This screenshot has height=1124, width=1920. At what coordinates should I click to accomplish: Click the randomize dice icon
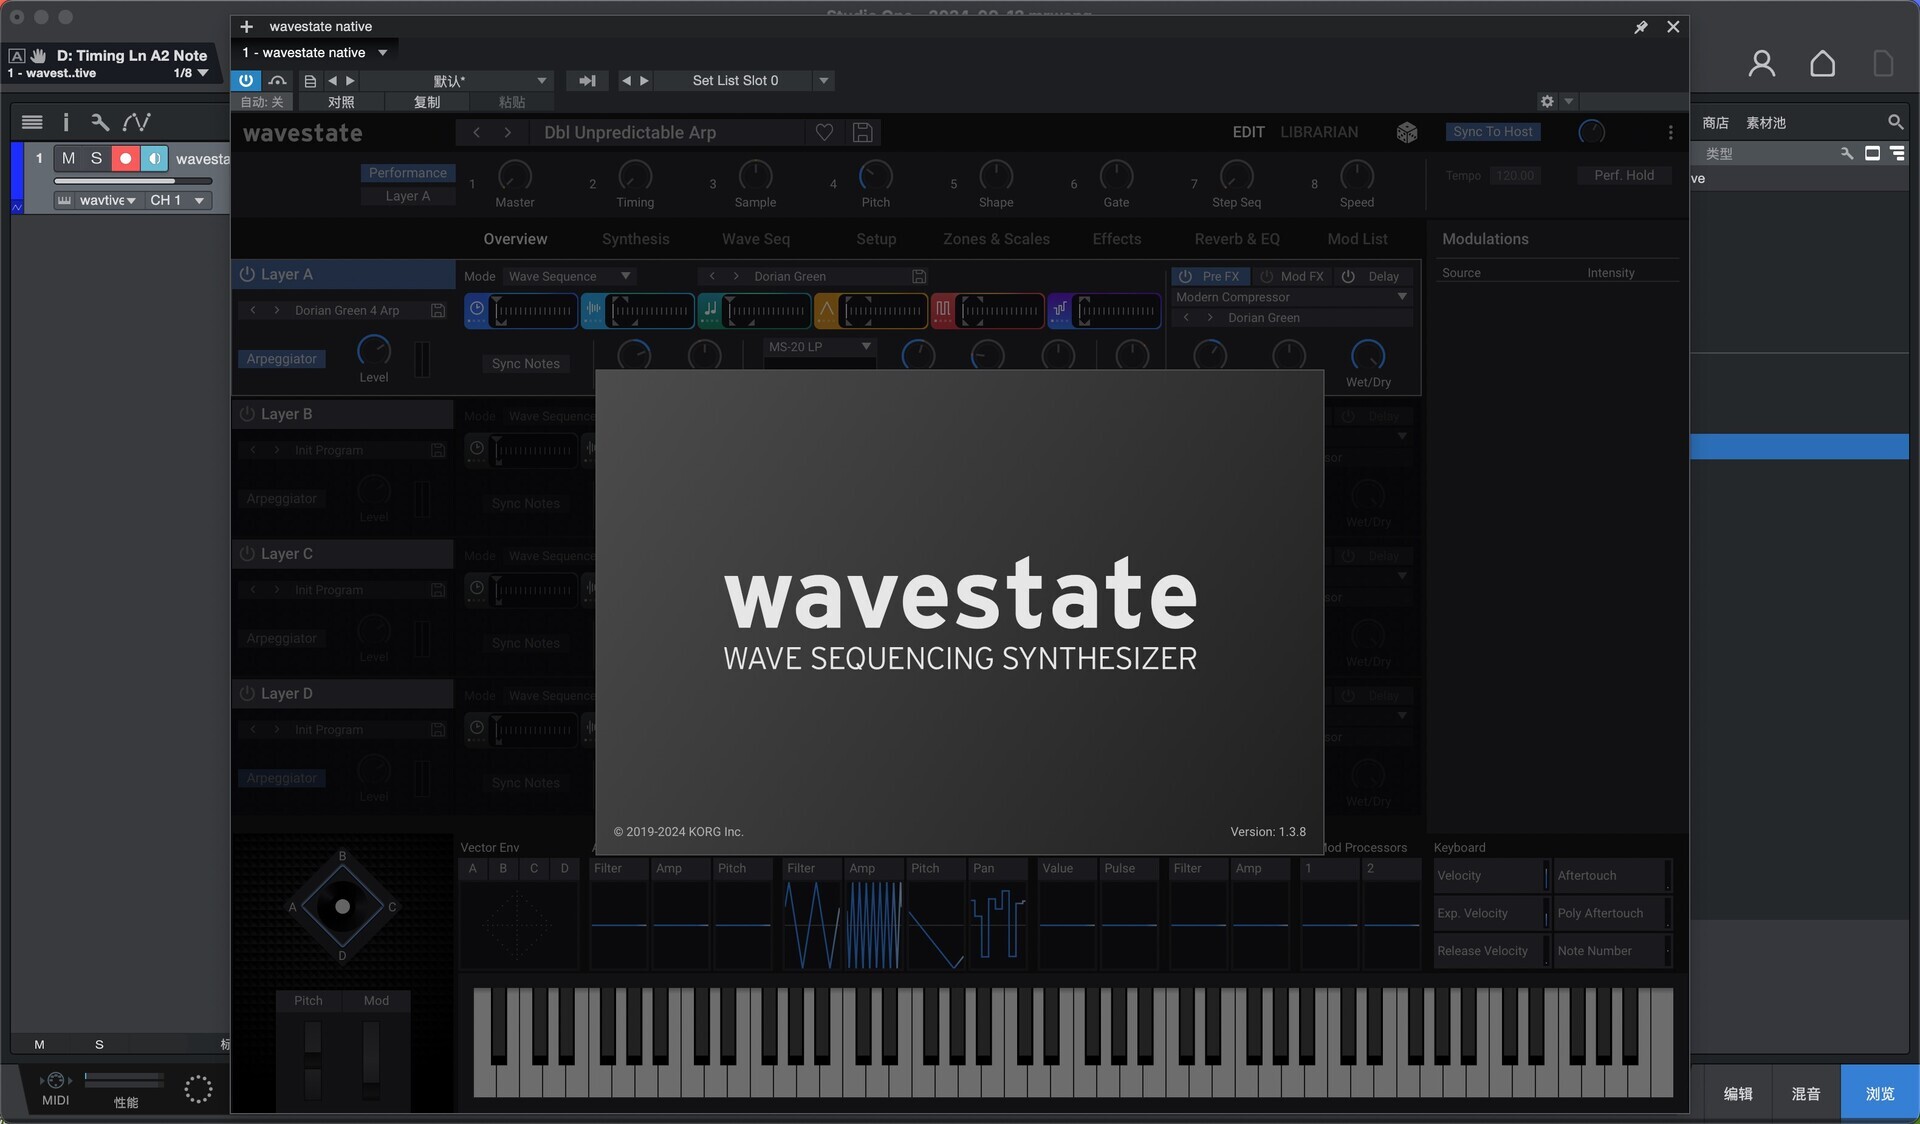pos(1407,132)
